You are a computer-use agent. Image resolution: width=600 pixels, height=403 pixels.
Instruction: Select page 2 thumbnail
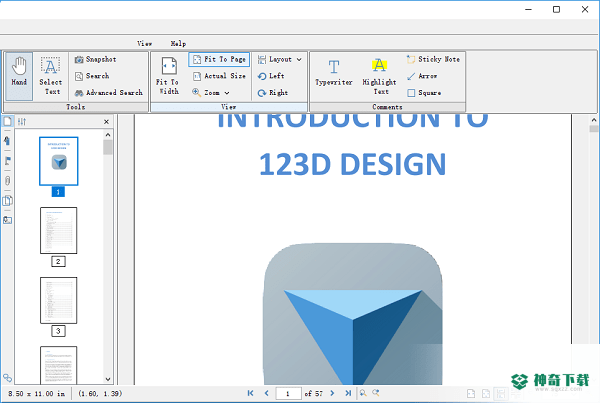59,230
